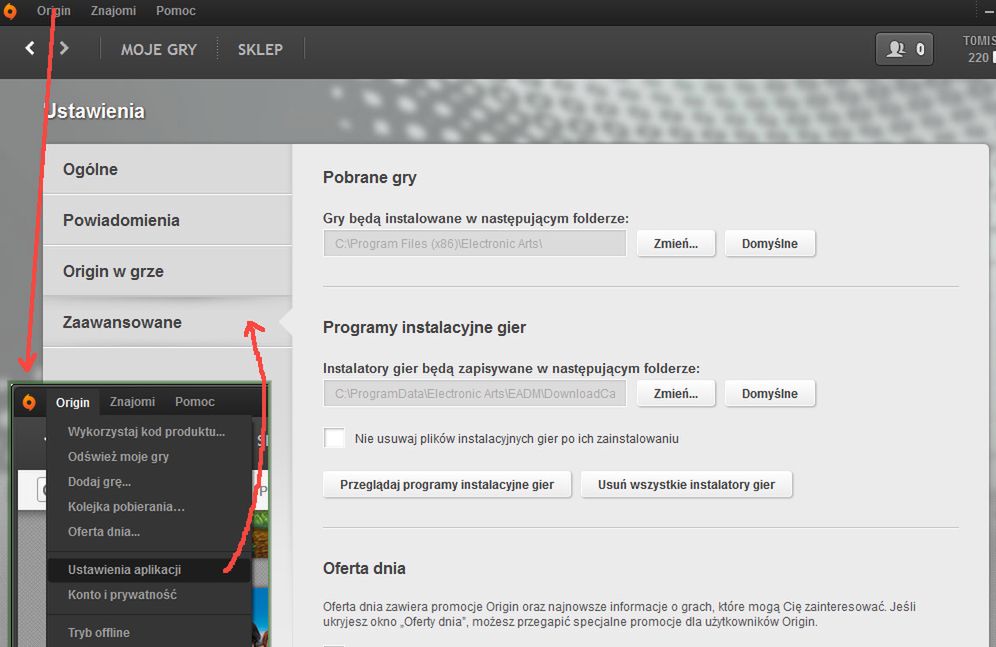Click the installers folder path field
Screen dimensions: 996x647
click(x=475, y=393)
